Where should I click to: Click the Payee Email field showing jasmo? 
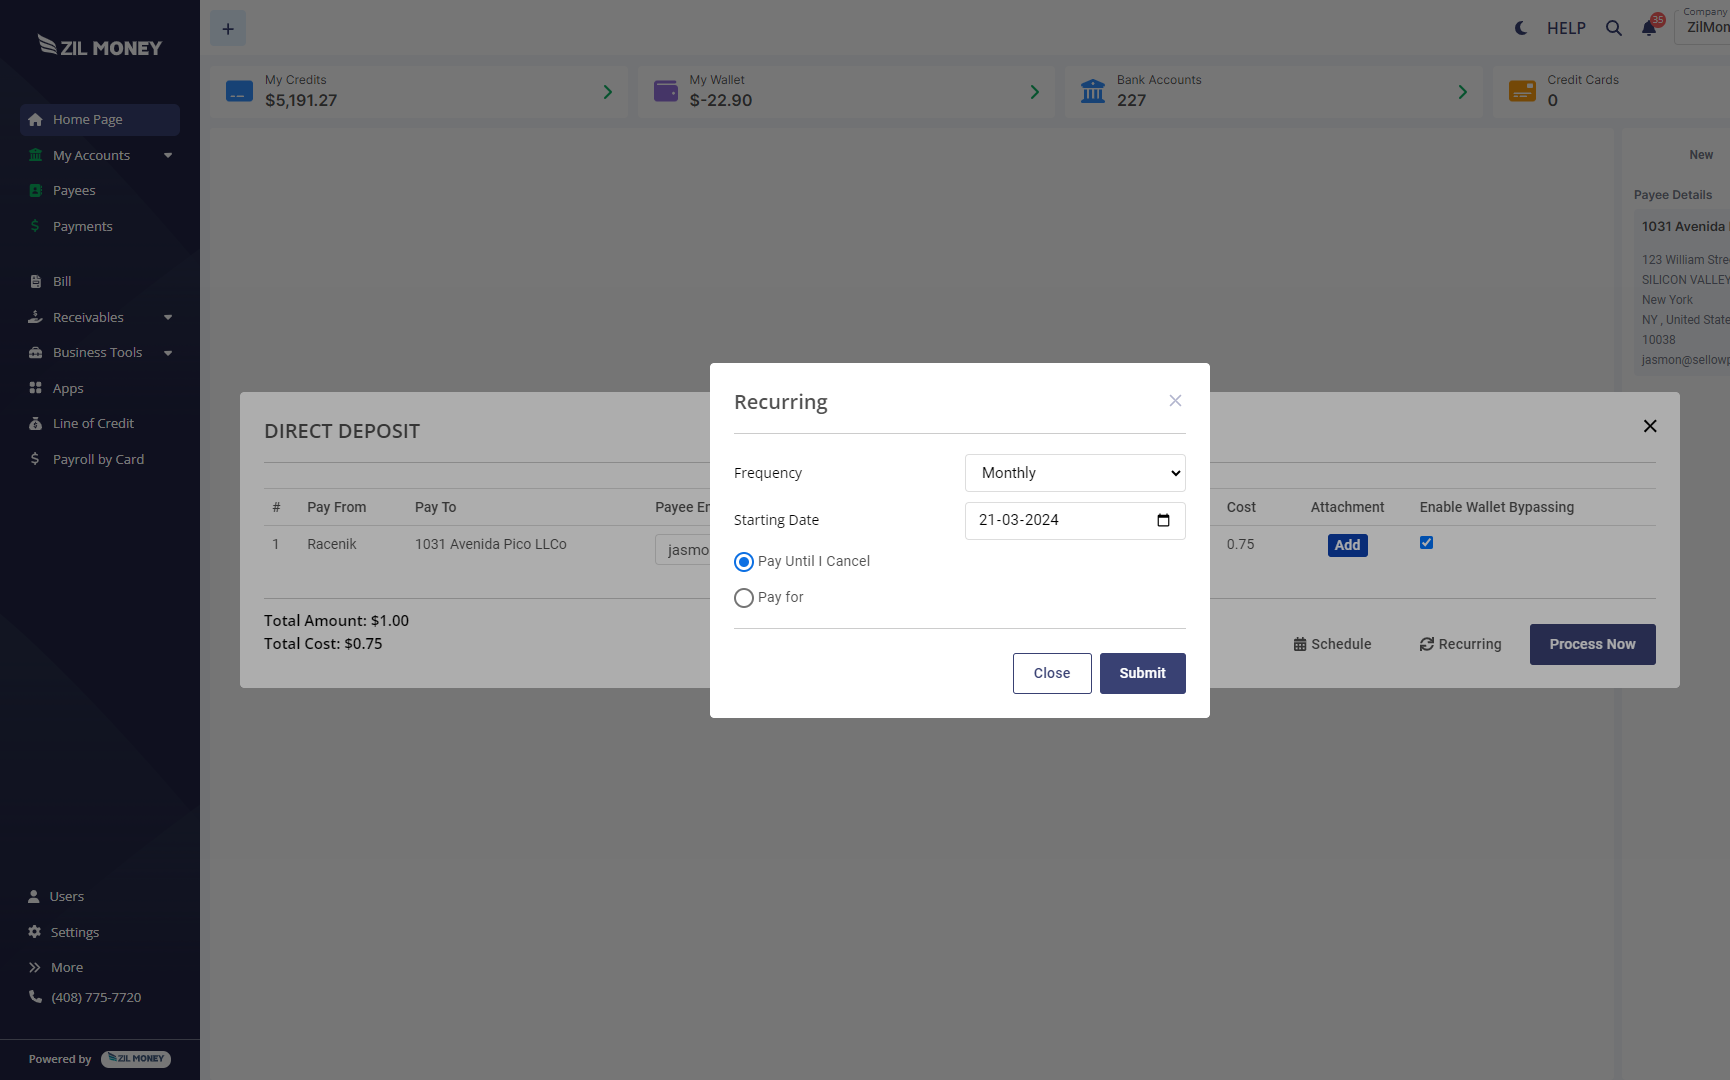tap(683, 550)
